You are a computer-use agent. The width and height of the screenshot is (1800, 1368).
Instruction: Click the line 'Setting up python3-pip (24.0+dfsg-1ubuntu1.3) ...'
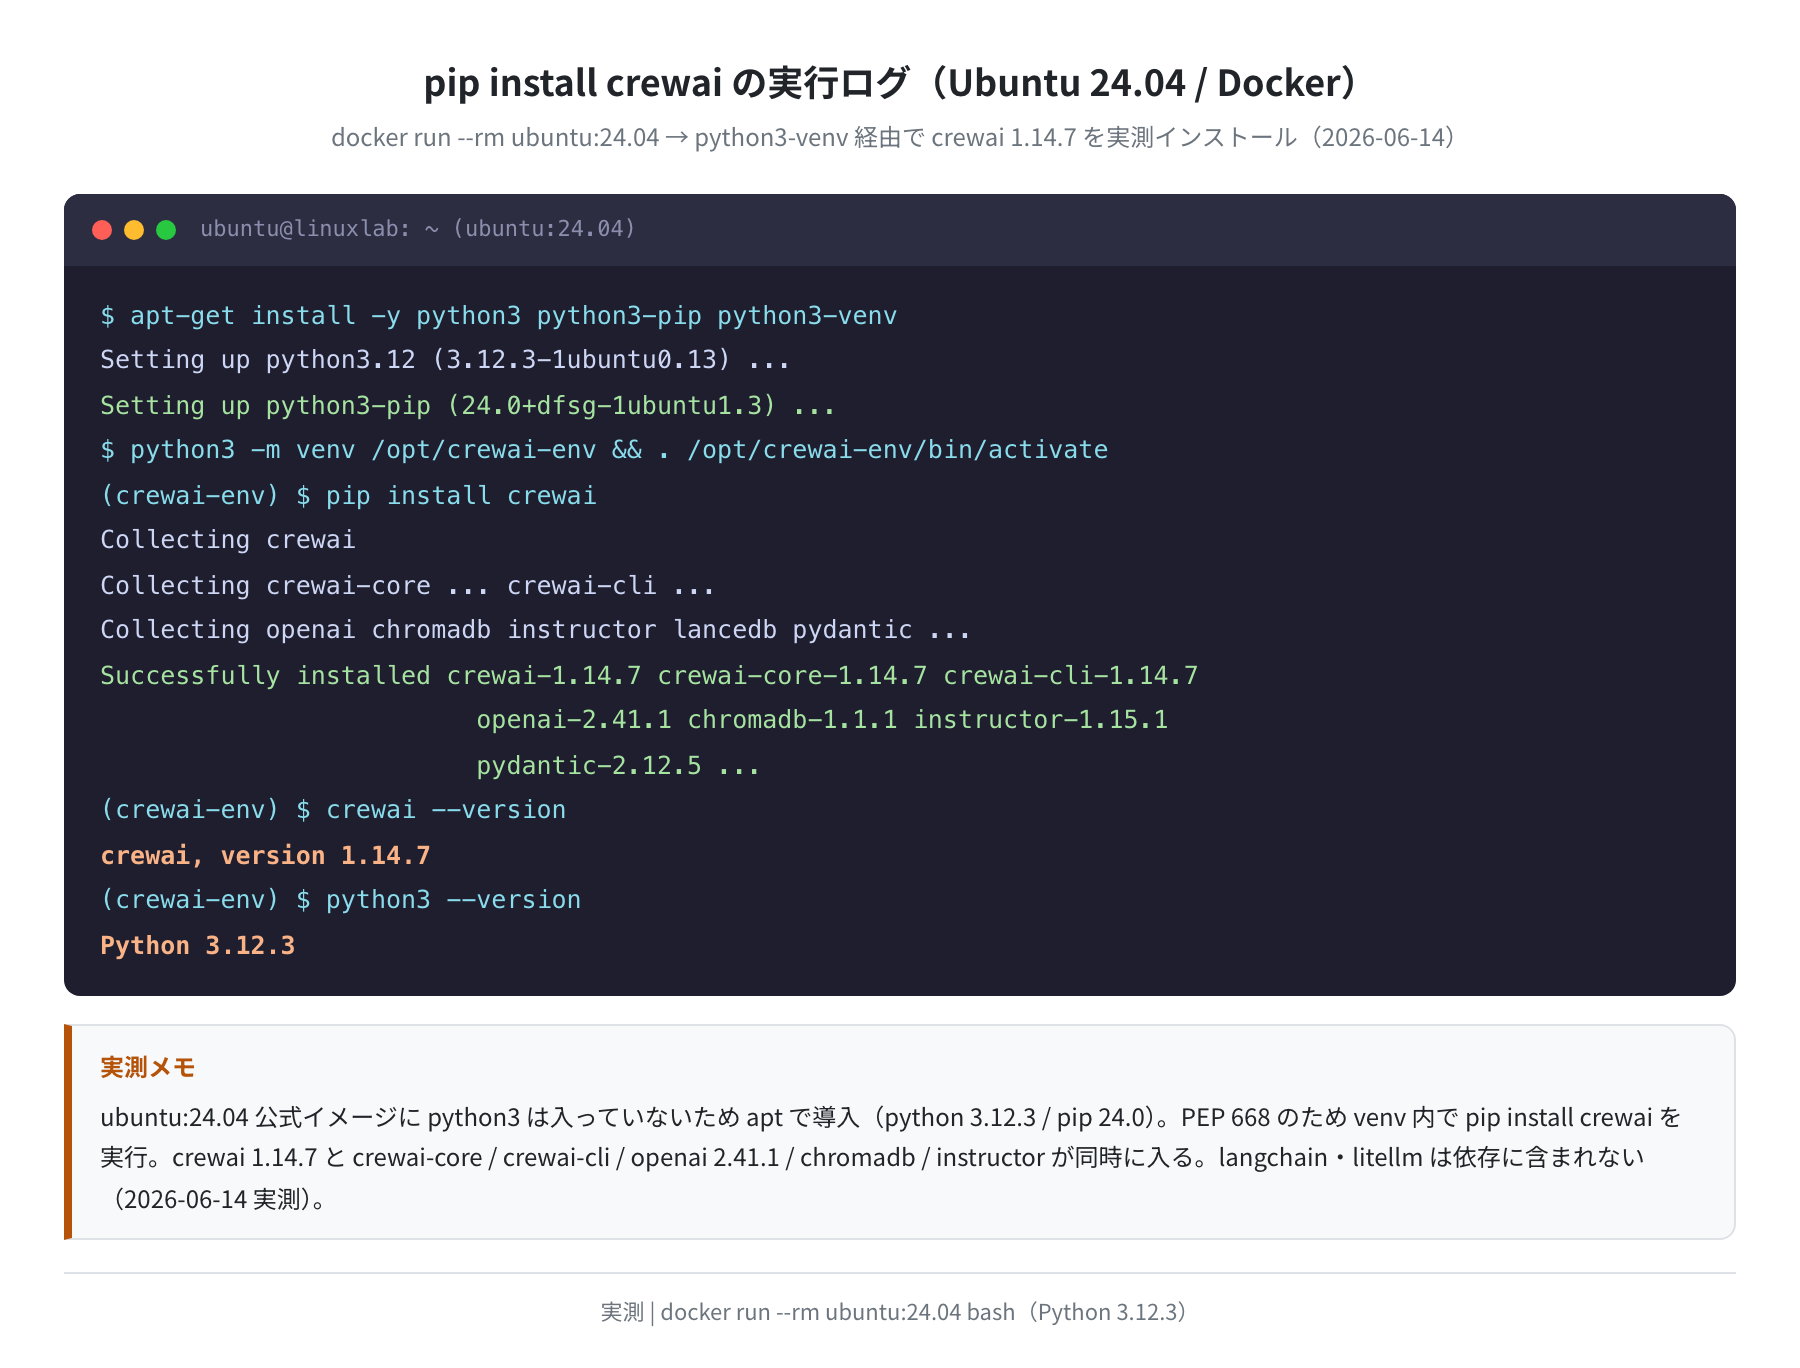(x=467, y=406)
